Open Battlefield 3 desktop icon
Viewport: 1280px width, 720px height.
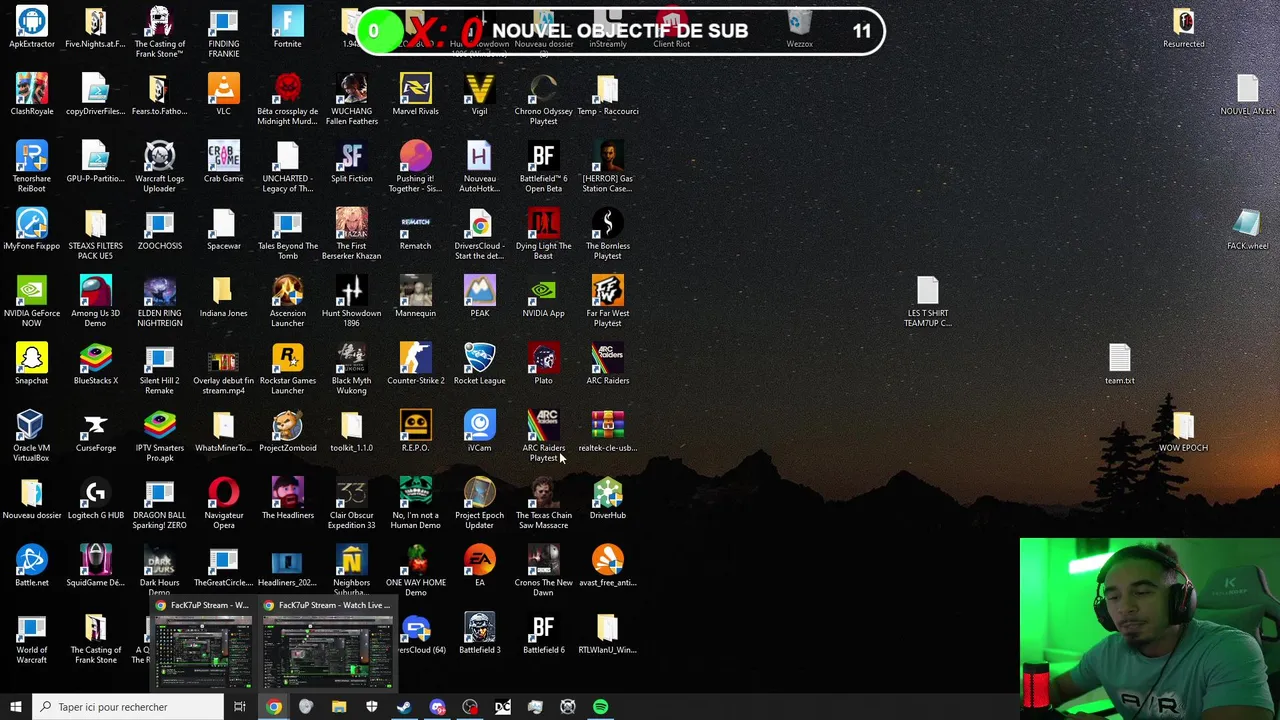pyautogui.click(x=480, y=631)
